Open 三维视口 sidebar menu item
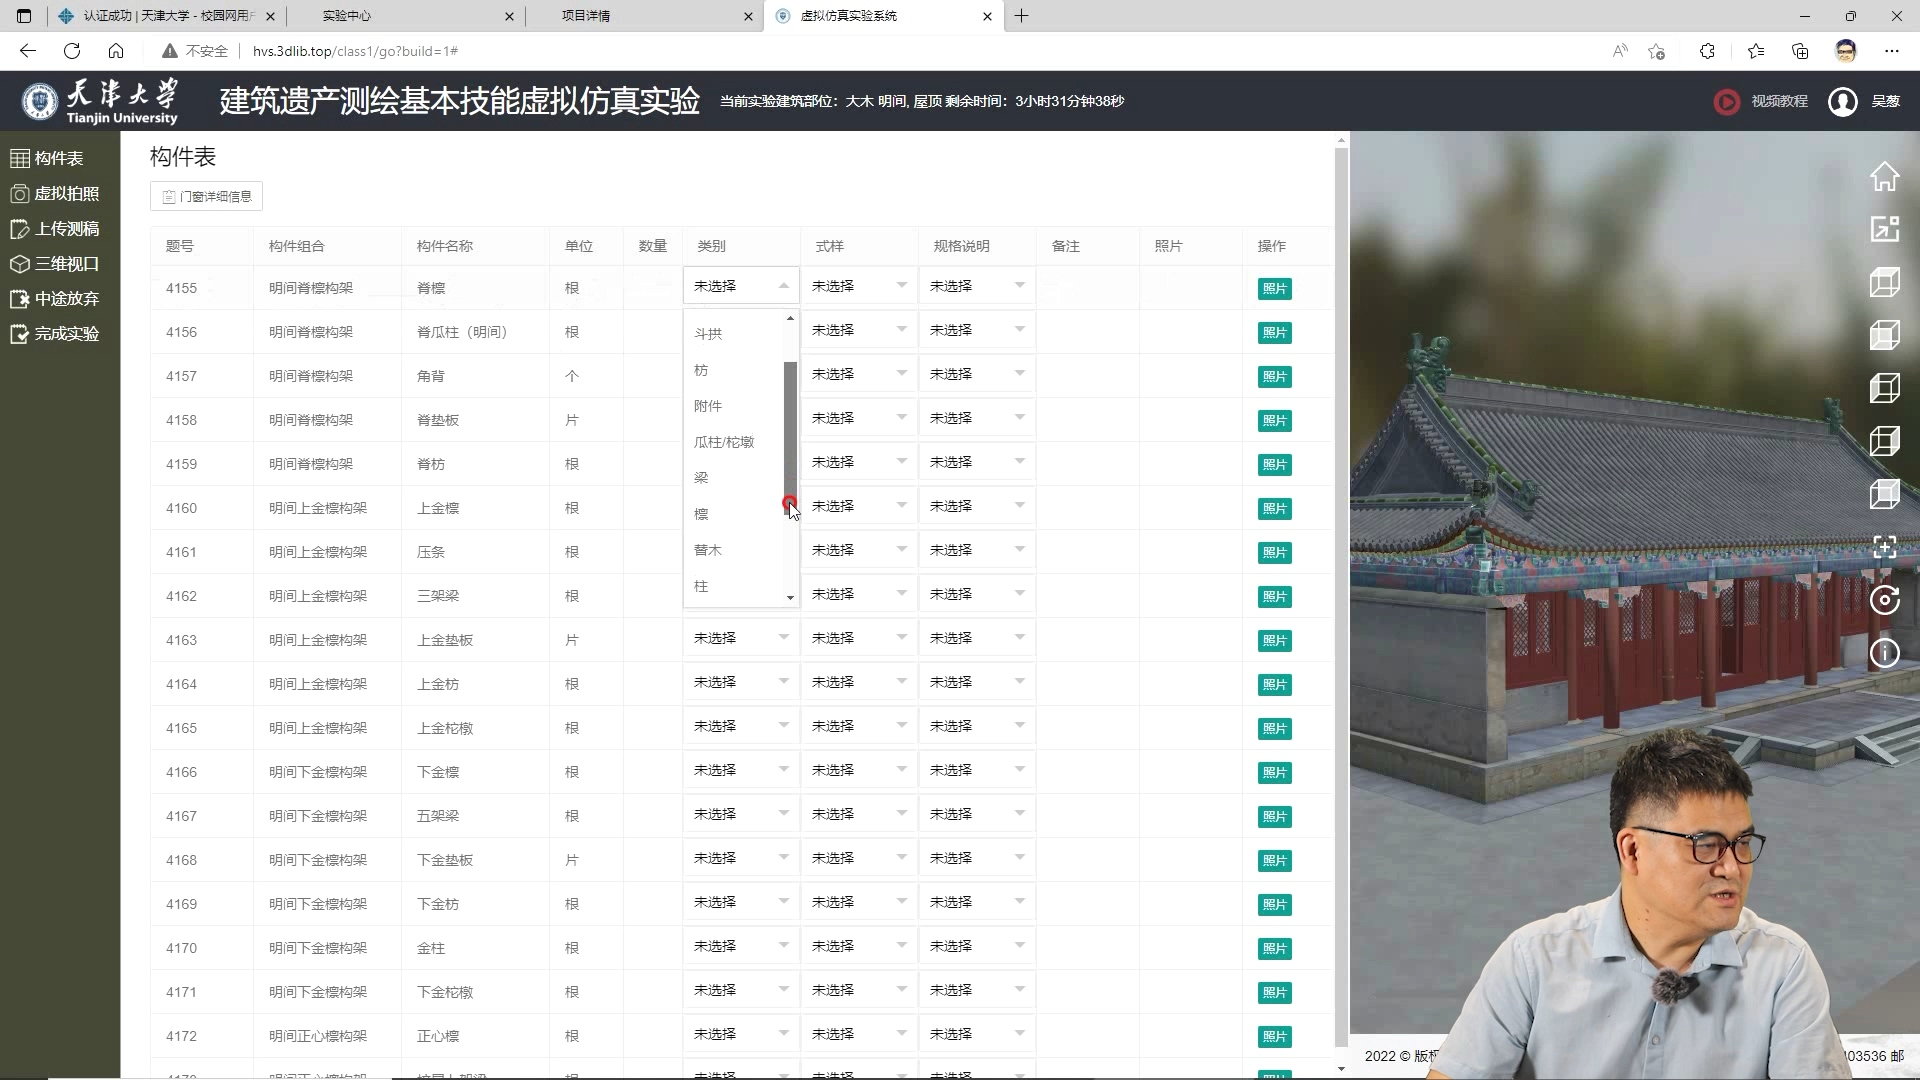 click(x=56, y=264)
